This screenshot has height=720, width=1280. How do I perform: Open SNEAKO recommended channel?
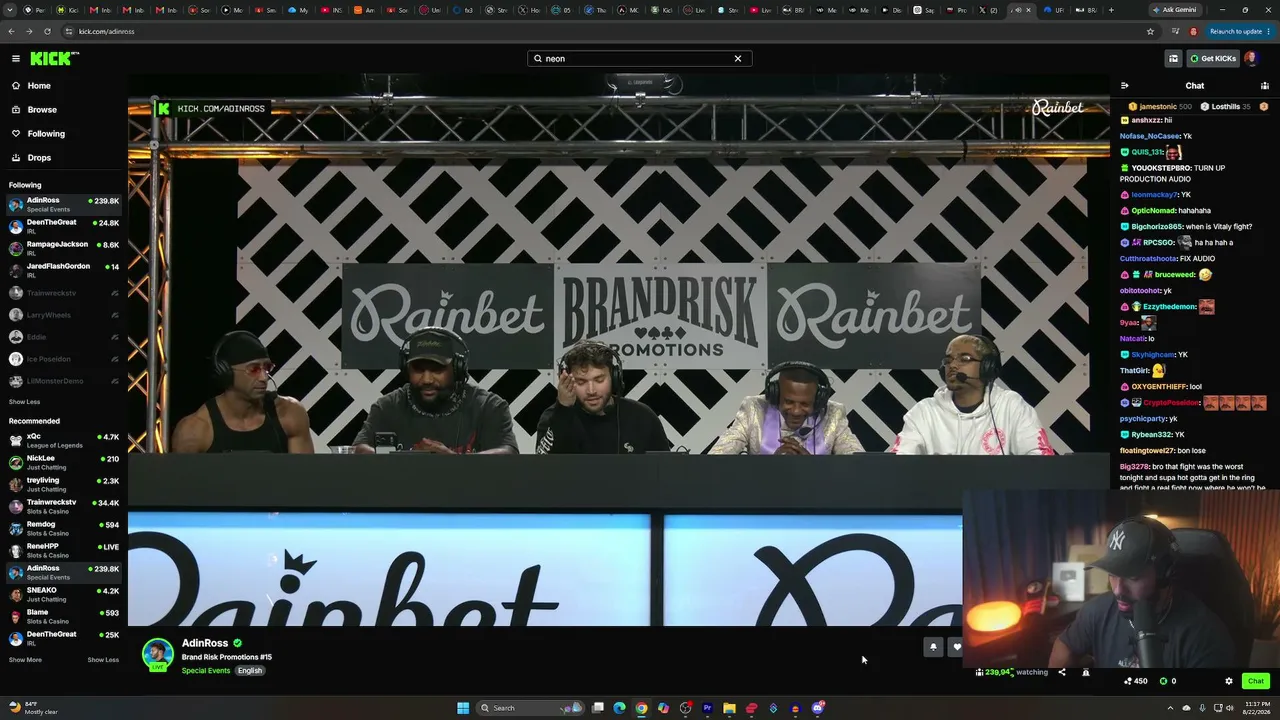tap(63, 595)
